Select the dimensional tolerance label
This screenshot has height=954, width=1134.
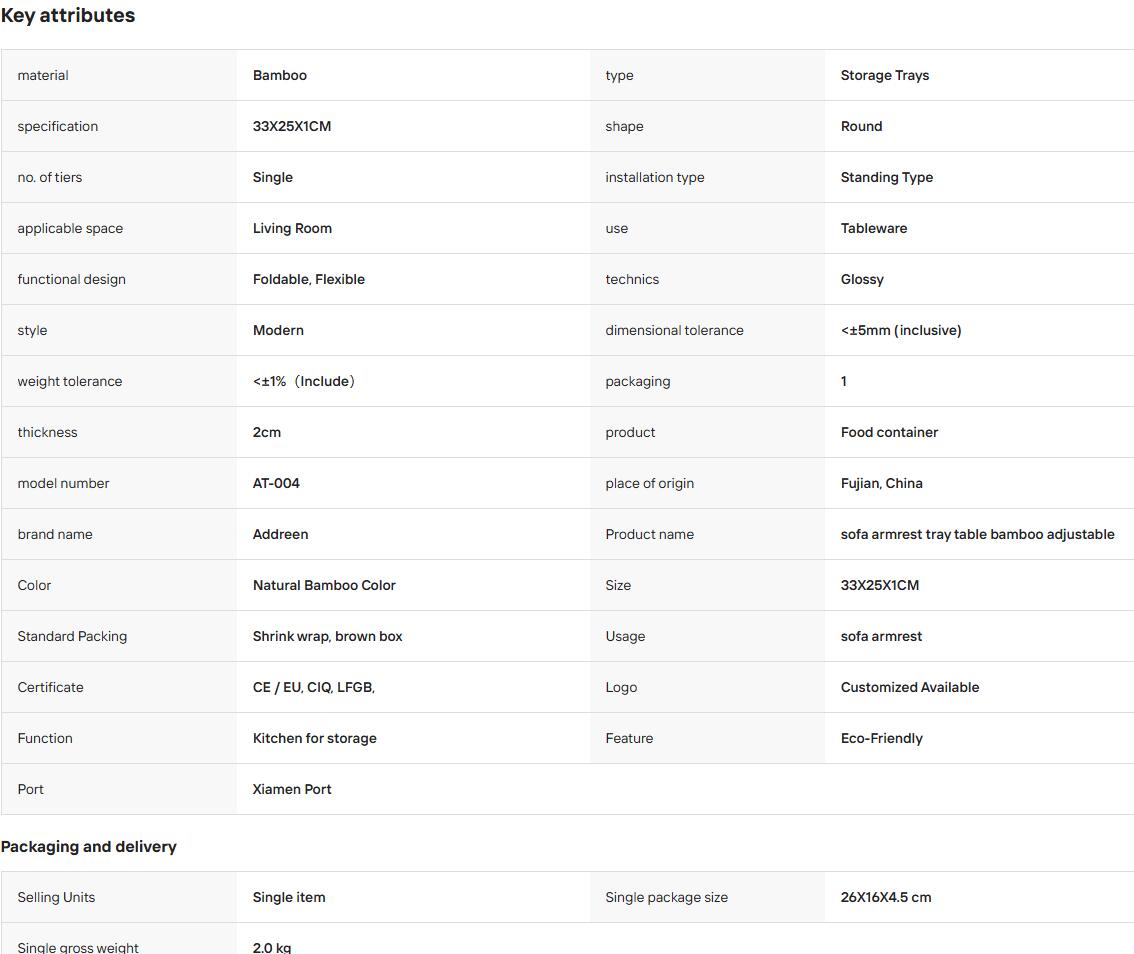674,331
